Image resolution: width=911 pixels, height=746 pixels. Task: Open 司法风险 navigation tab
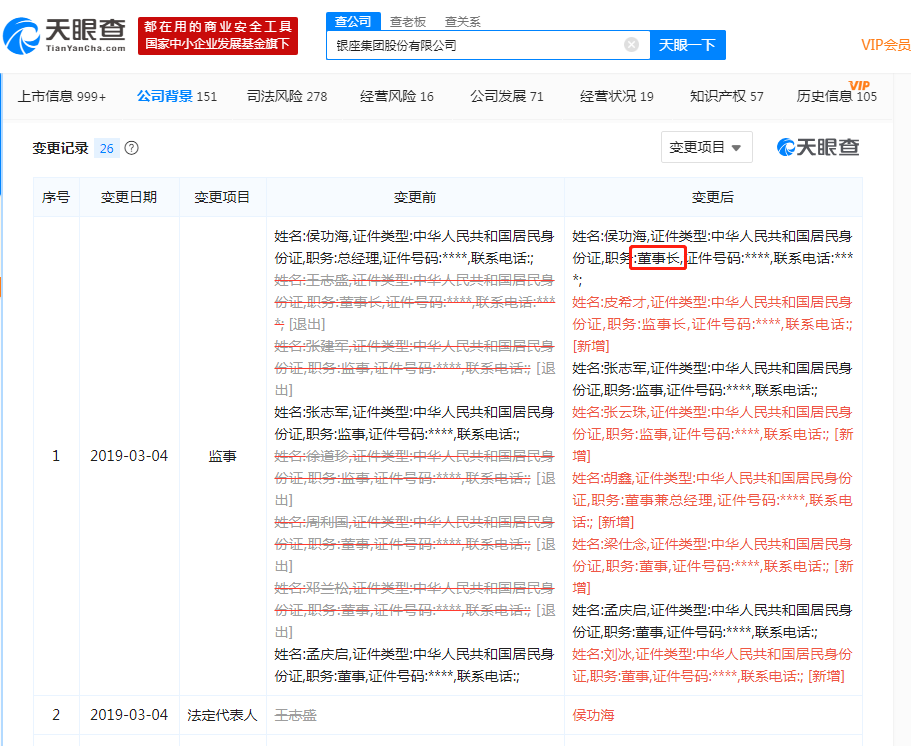[x=286, y=96]
